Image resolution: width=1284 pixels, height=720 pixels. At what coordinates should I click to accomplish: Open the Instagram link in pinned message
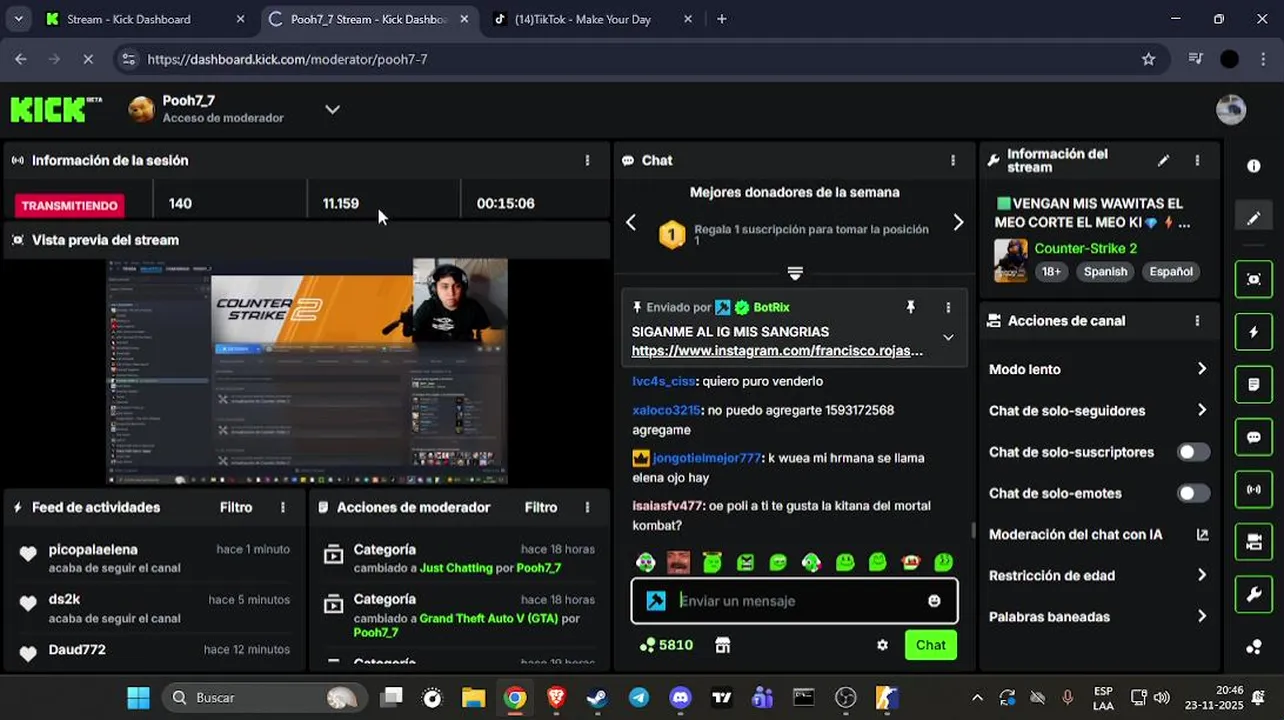[x=777, y=351]
